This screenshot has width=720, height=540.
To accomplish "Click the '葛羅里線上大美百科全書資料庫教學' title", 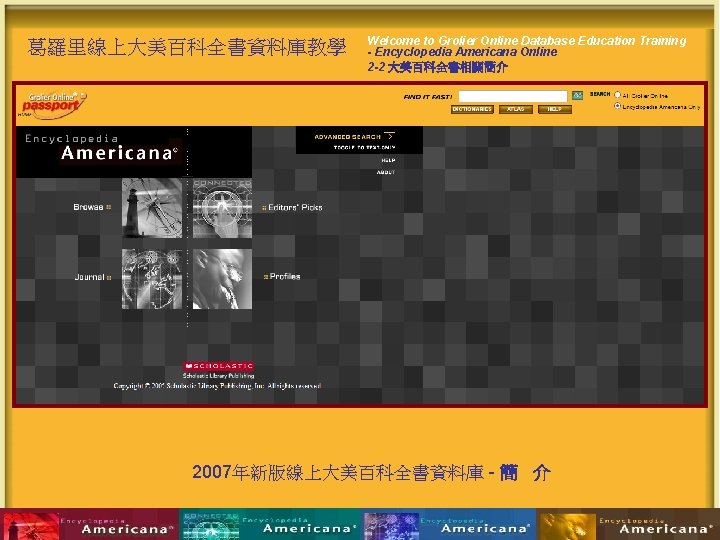I will 186,47.
